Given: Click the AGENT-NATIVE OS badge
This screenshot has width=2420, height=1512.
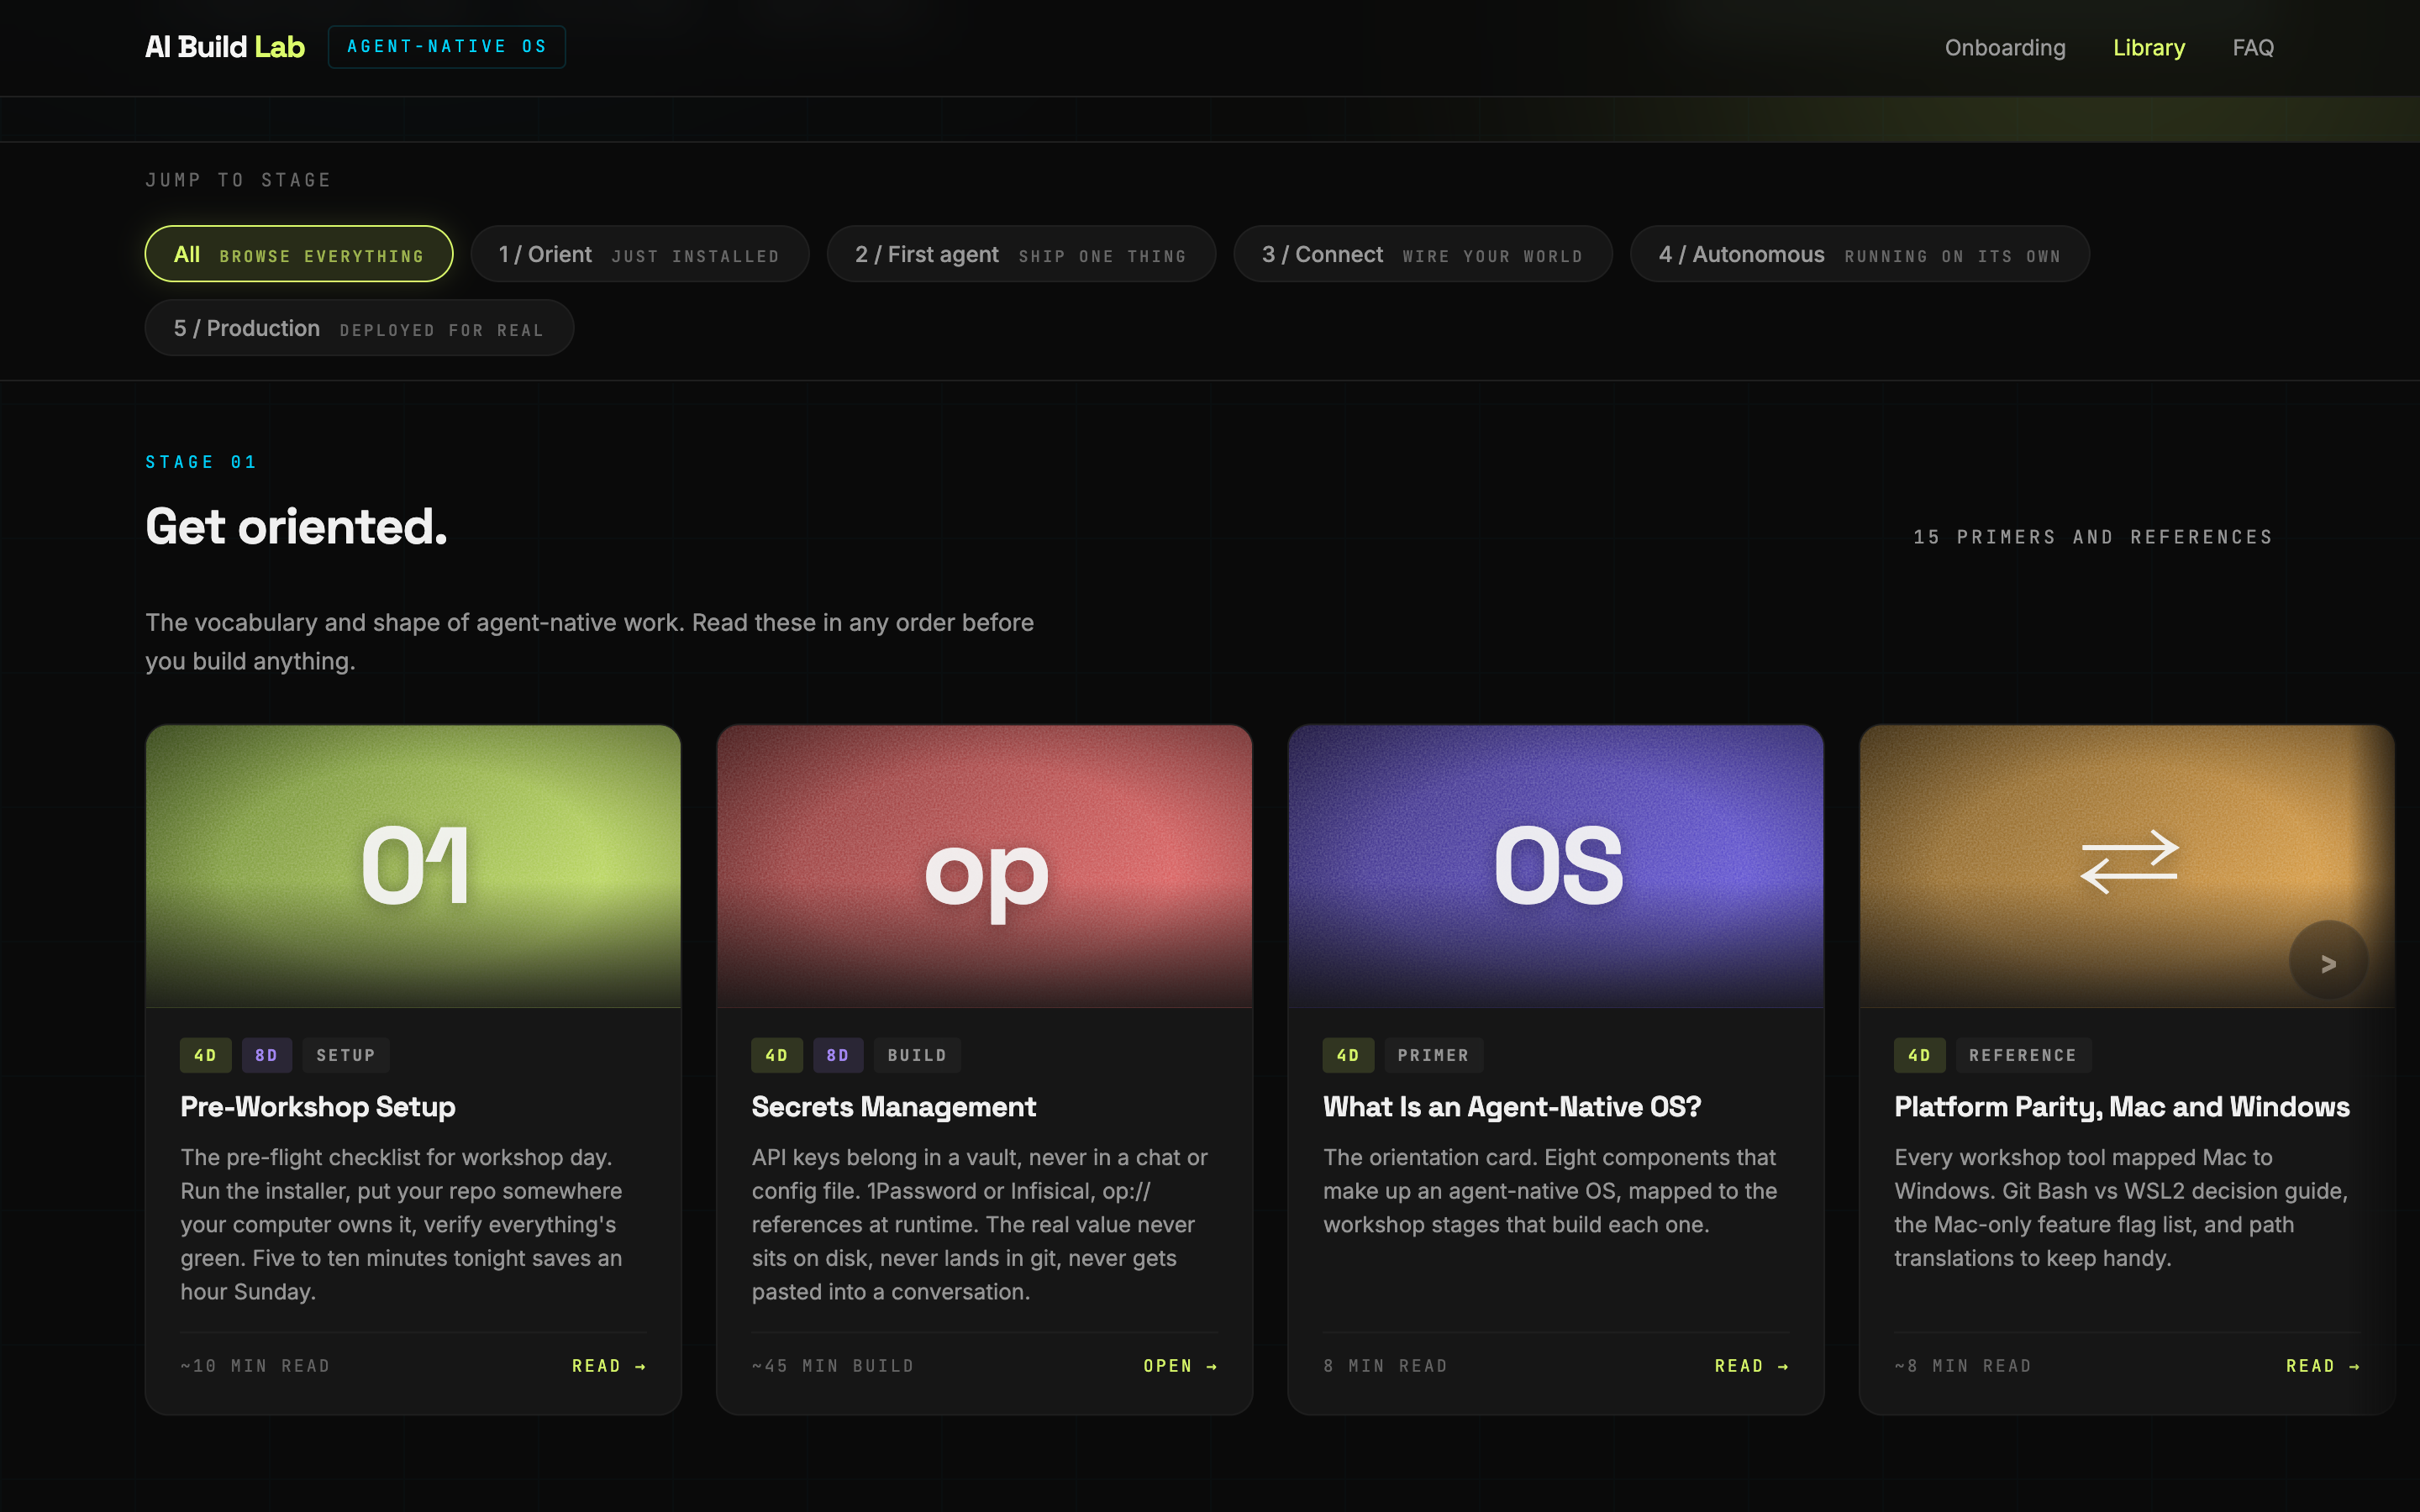Looking at the screenshot, I should click(x=446, y=47).
